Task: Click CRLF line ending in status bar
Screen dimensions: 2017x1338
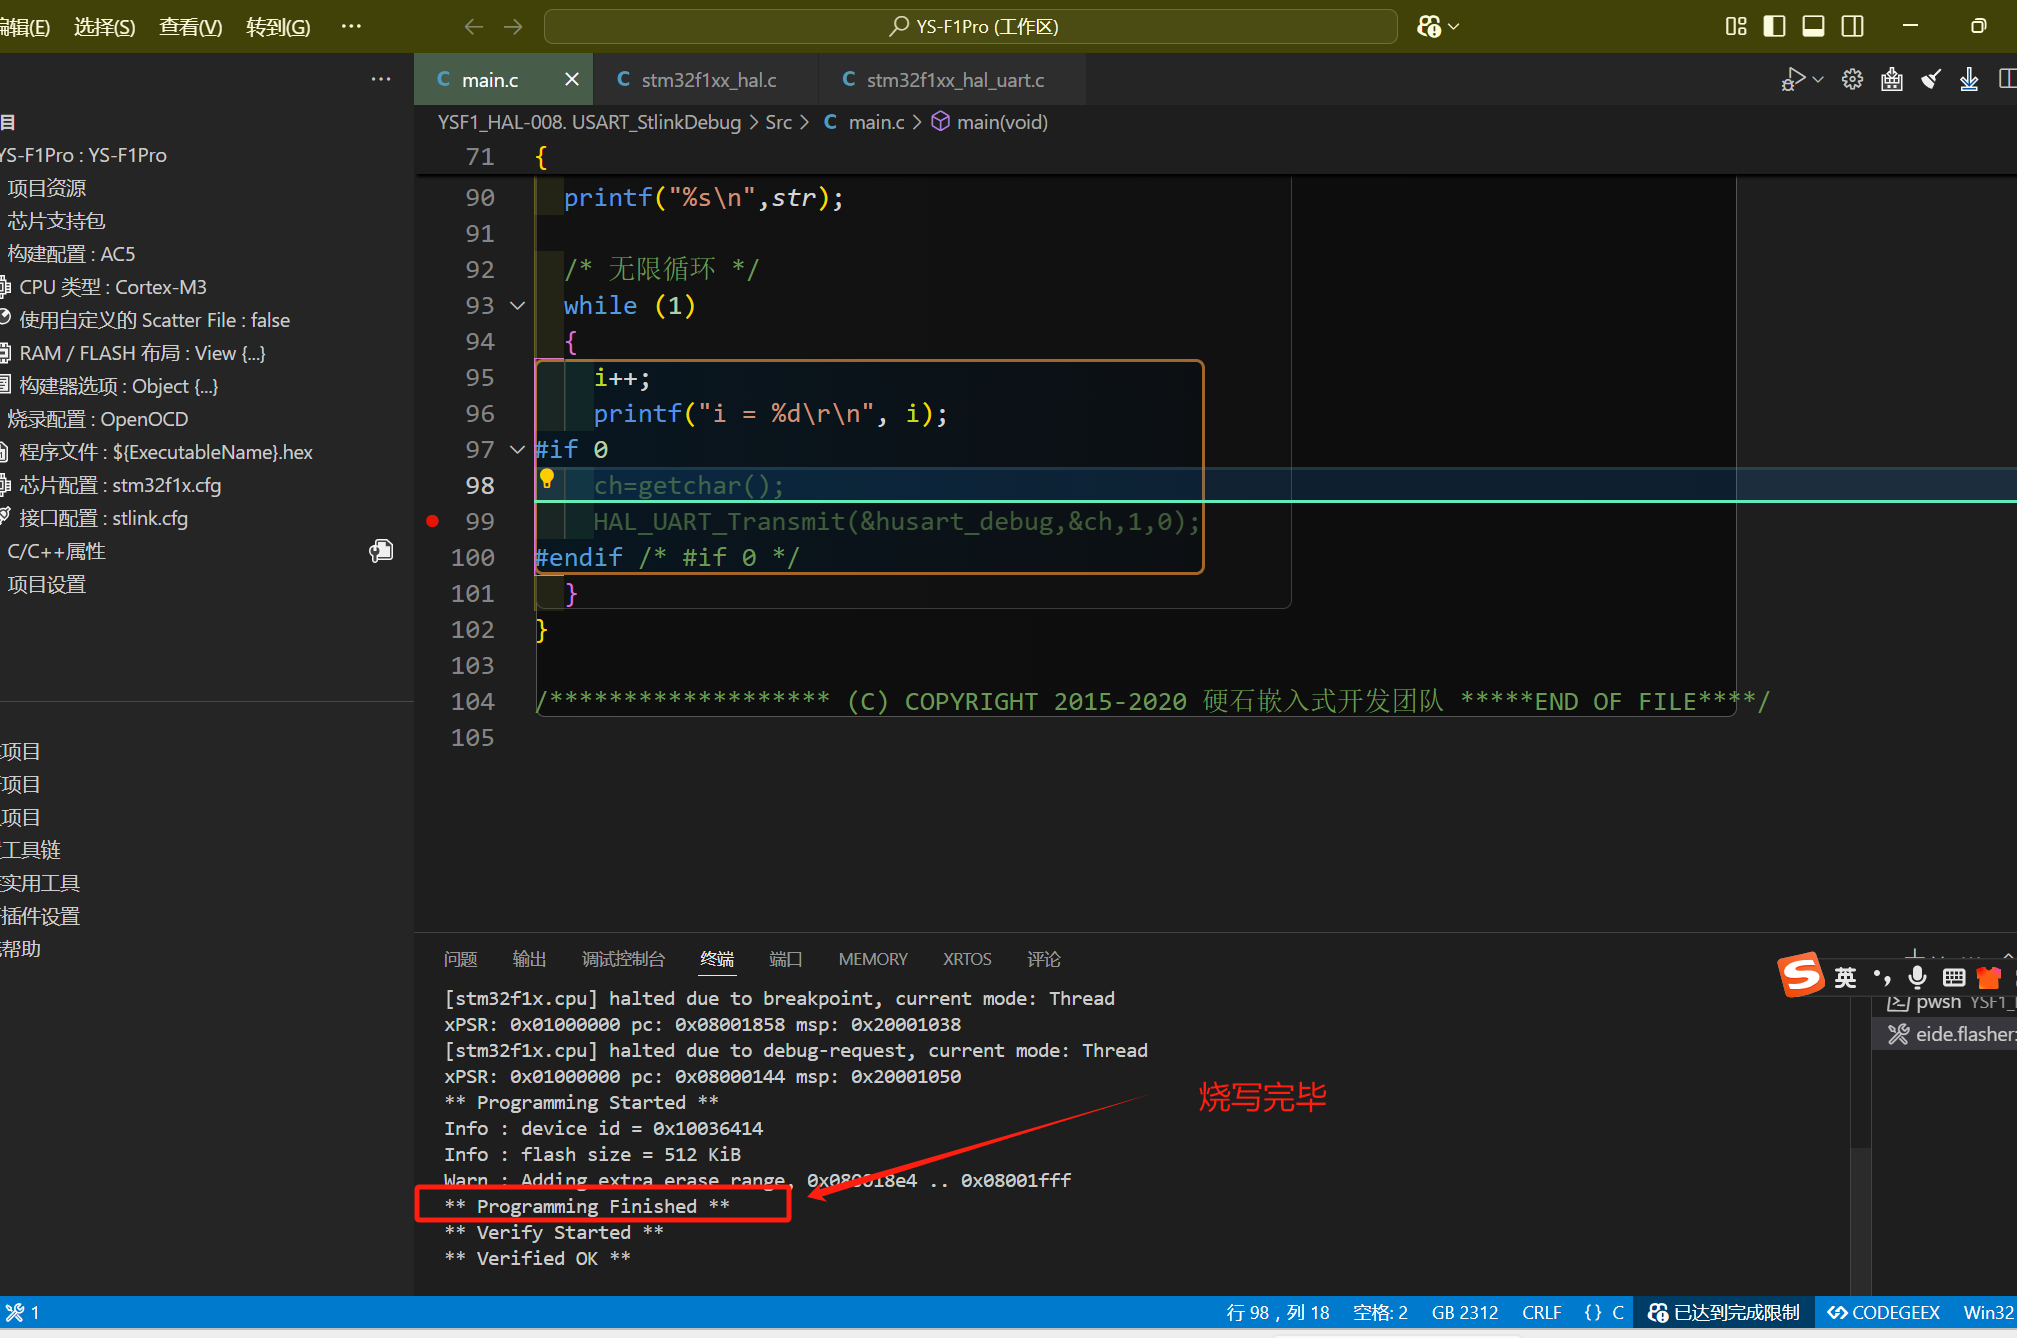Action: 1541,1313
